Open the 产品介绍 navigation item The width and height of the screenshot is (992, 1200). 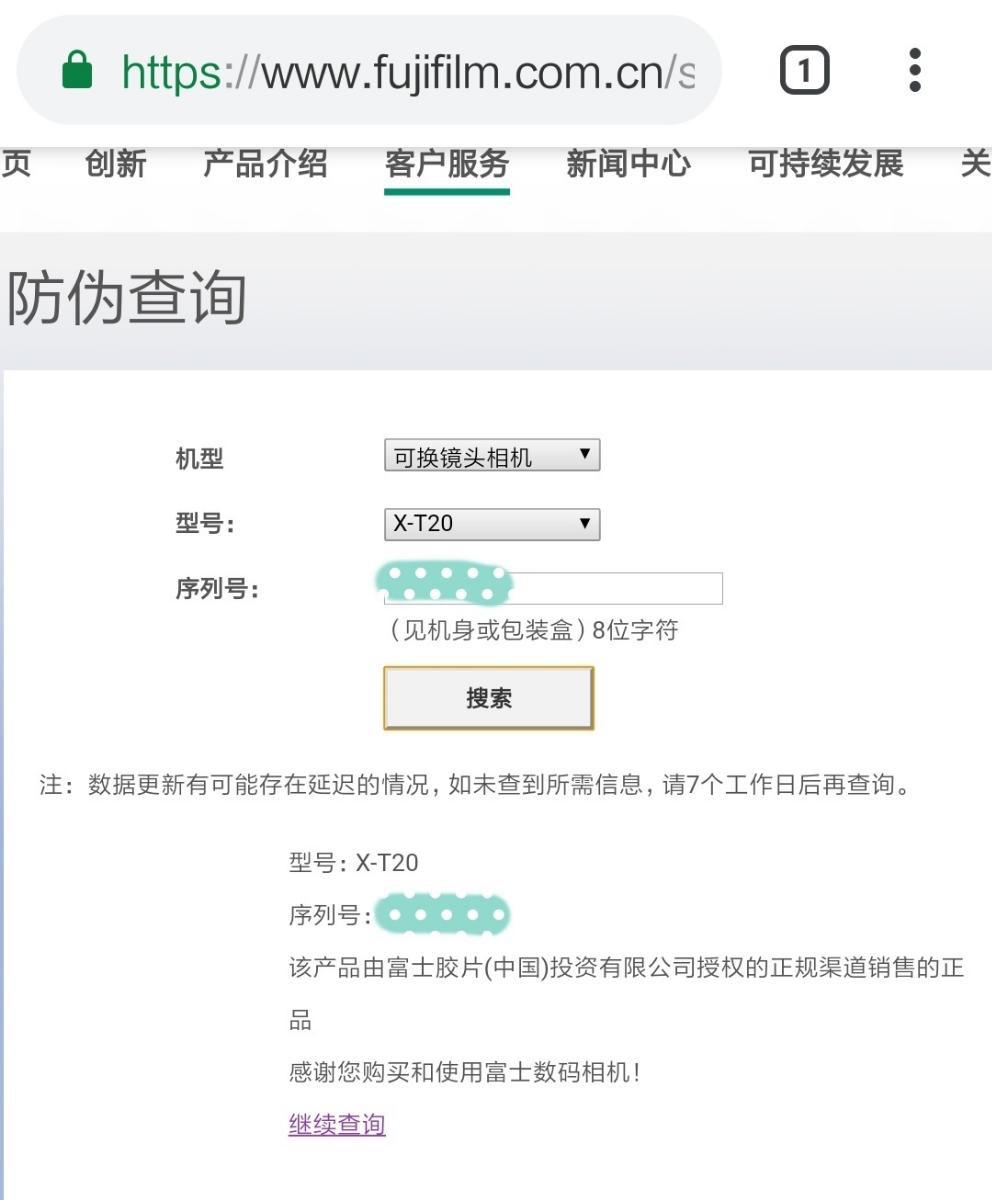point(265,164)
